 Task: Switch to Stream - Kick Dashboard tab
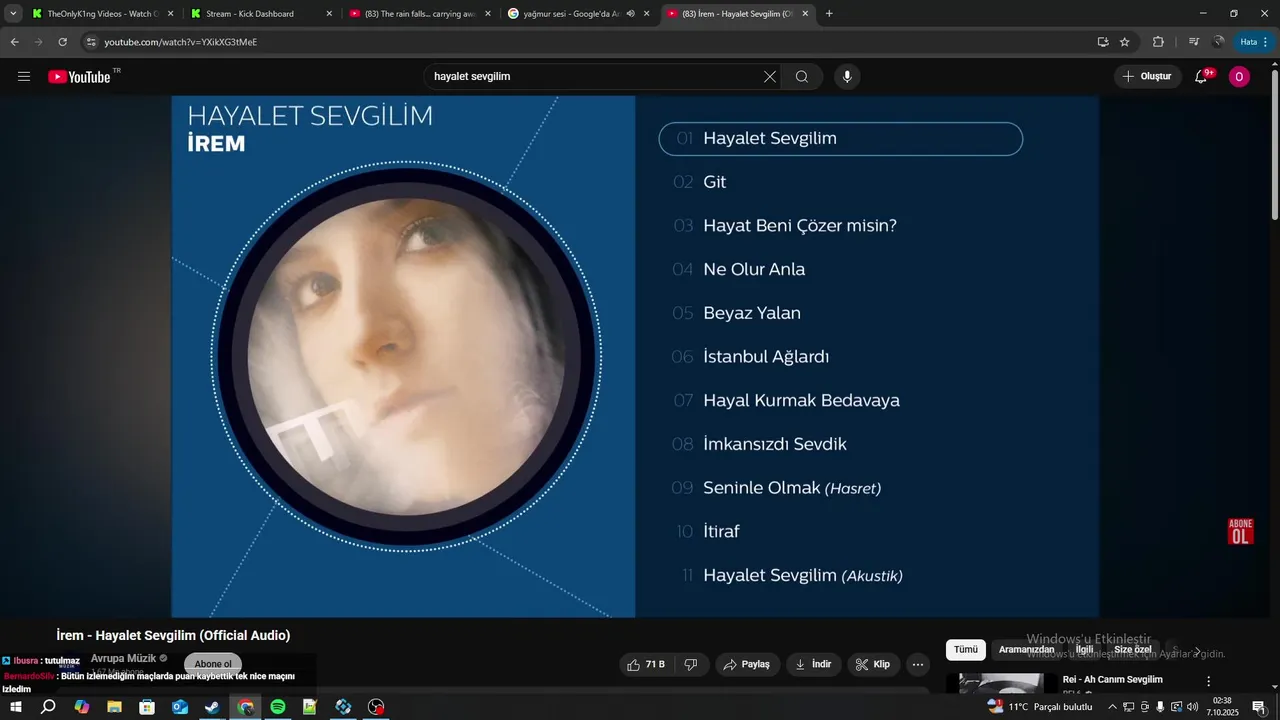point(260,14)
